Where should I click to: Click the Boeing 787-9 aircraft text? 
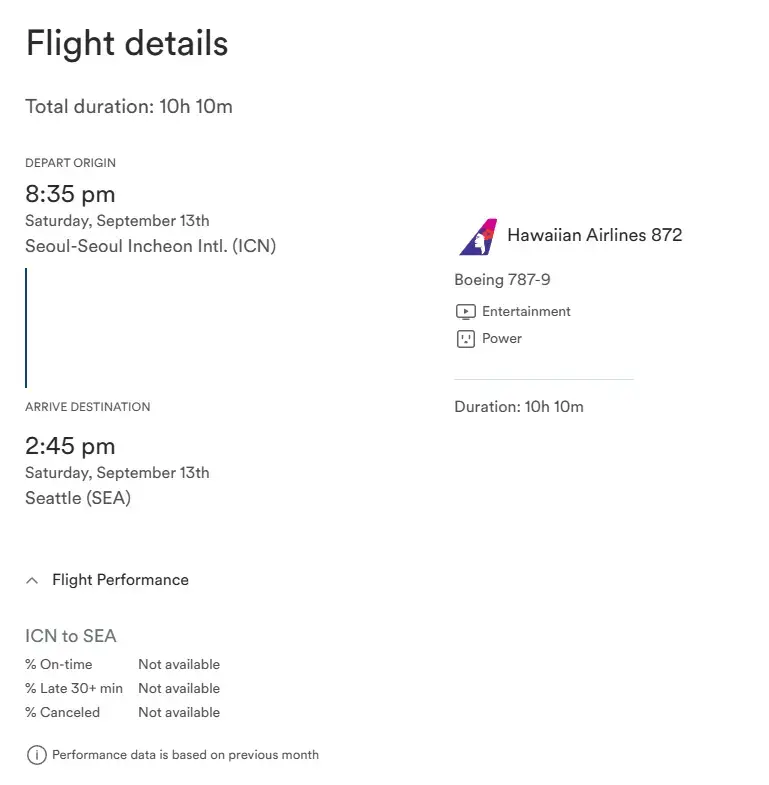502,279
